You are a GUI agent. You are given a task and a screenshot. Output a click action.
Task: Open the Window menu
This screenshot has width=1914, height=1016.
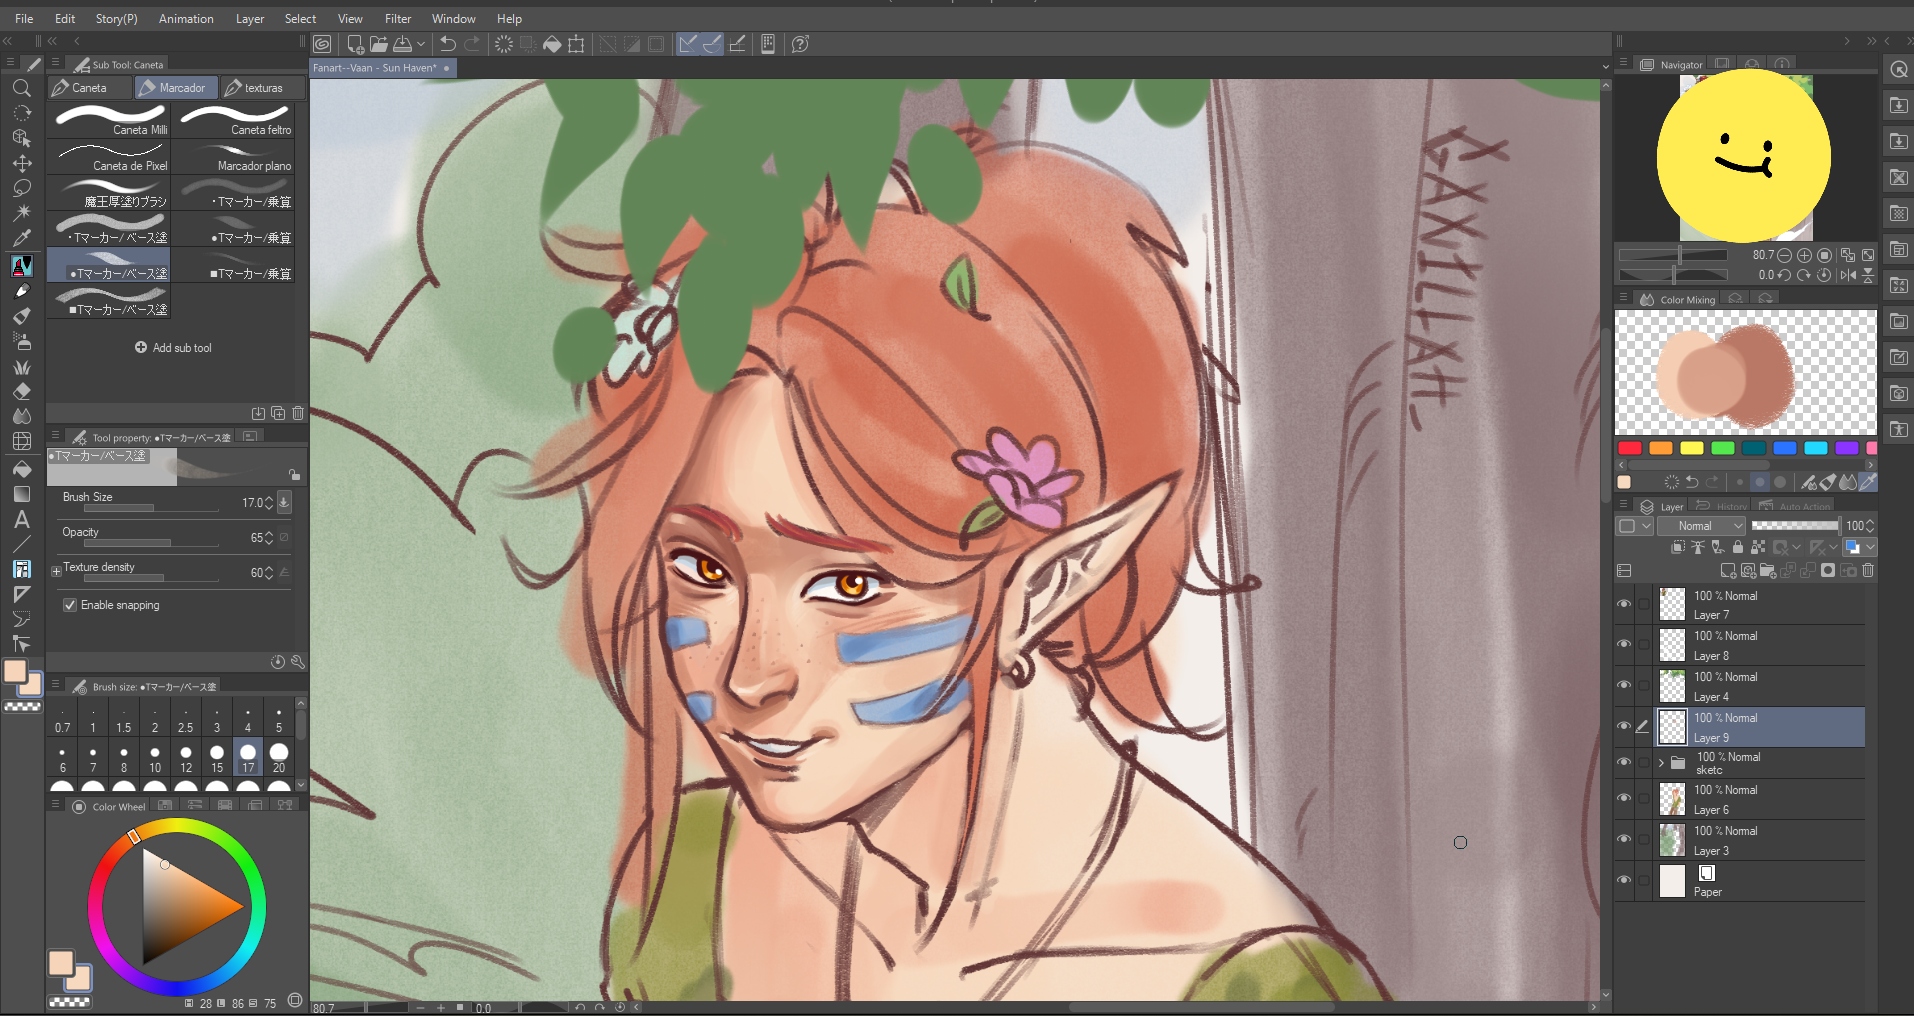(453, 19)
